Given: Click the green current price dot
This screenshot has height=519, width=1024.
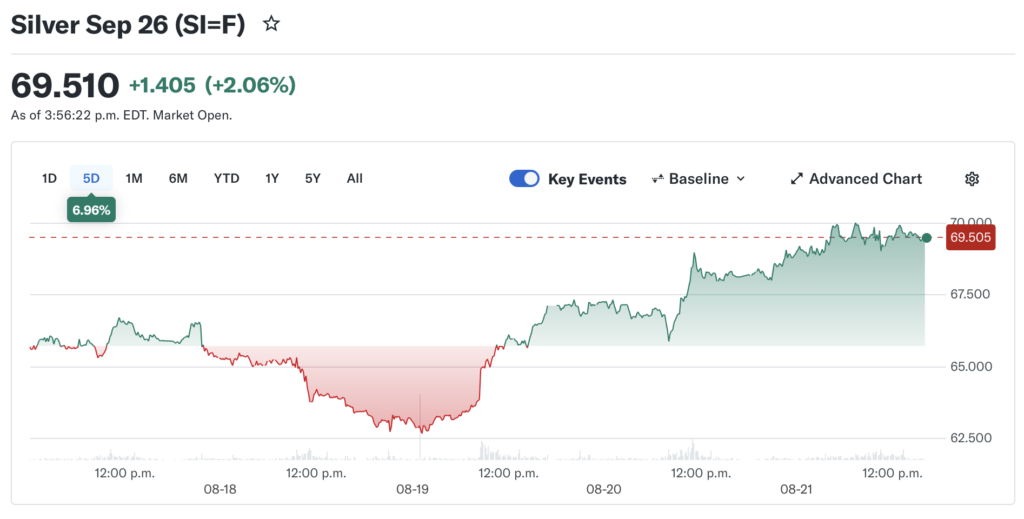Looking at the screenshot, I should [x=926, y=238].
